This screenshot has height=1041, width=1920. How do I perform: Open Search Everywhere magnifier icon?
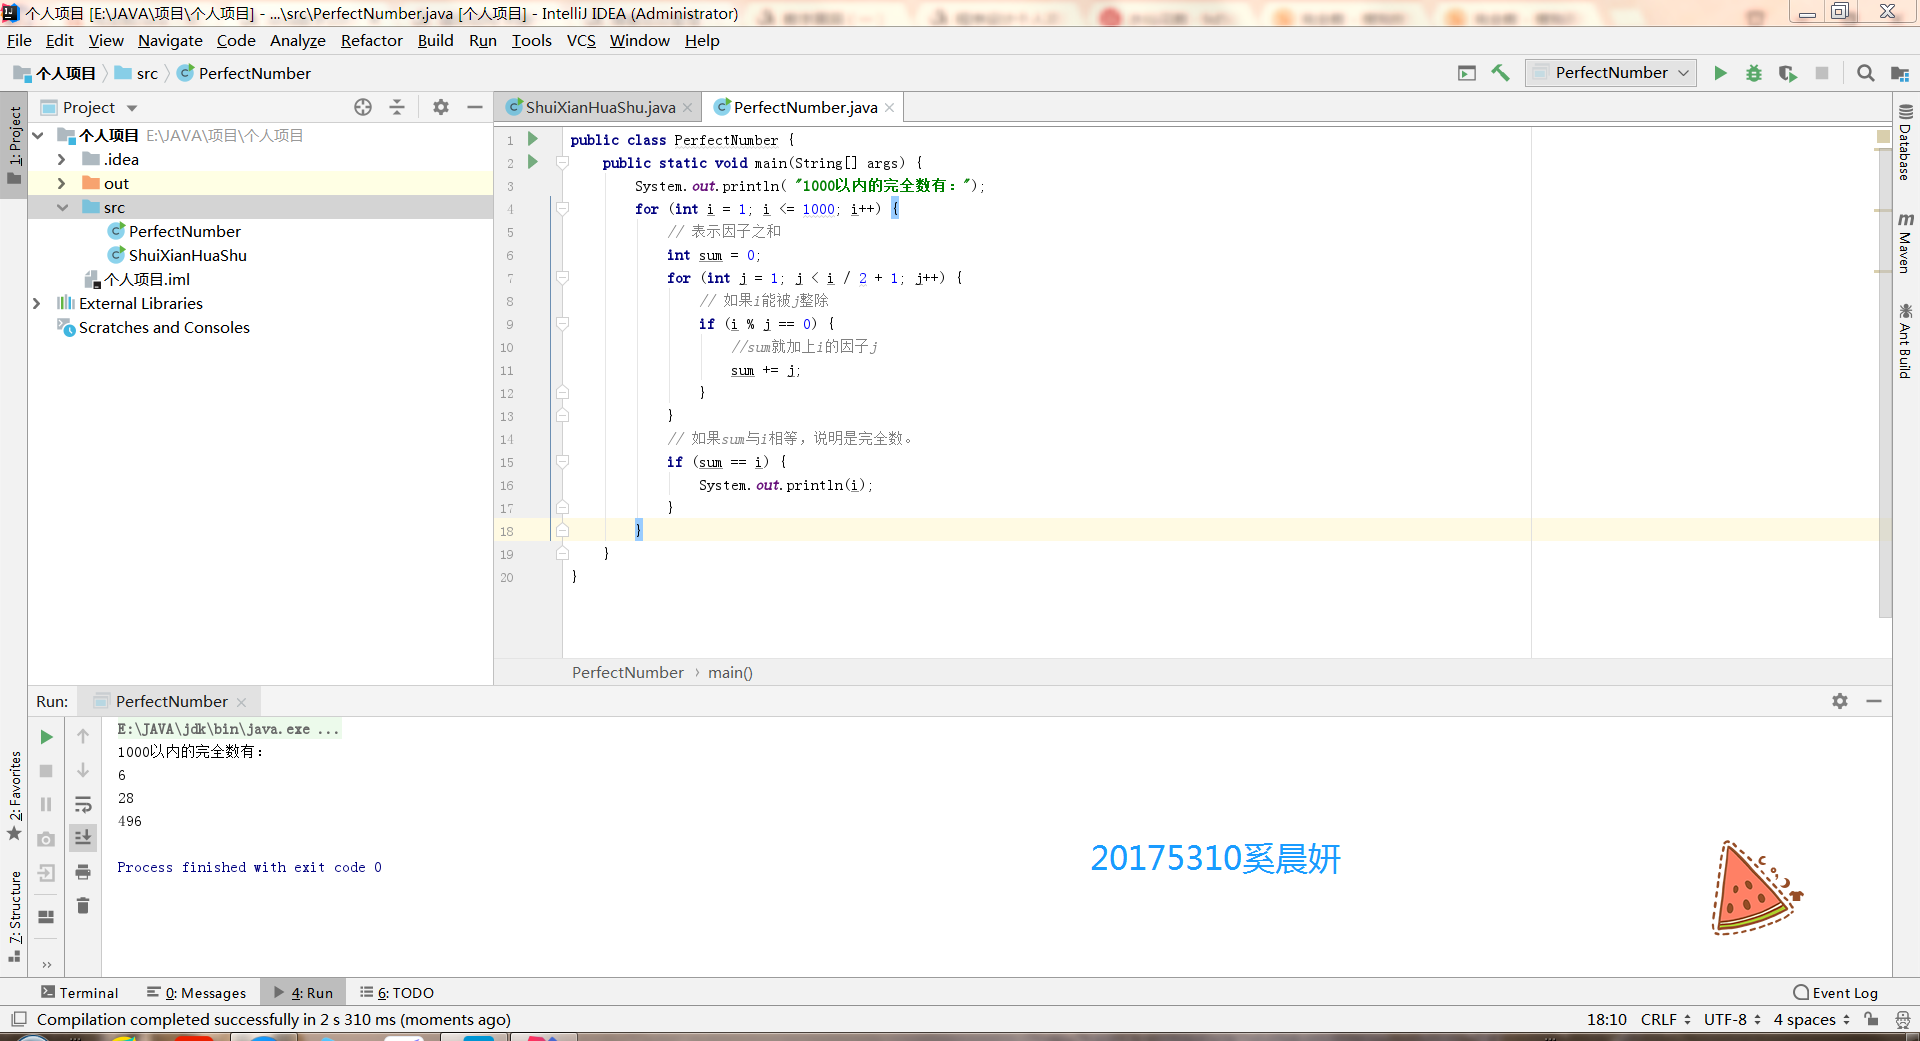coord(1865,73)
